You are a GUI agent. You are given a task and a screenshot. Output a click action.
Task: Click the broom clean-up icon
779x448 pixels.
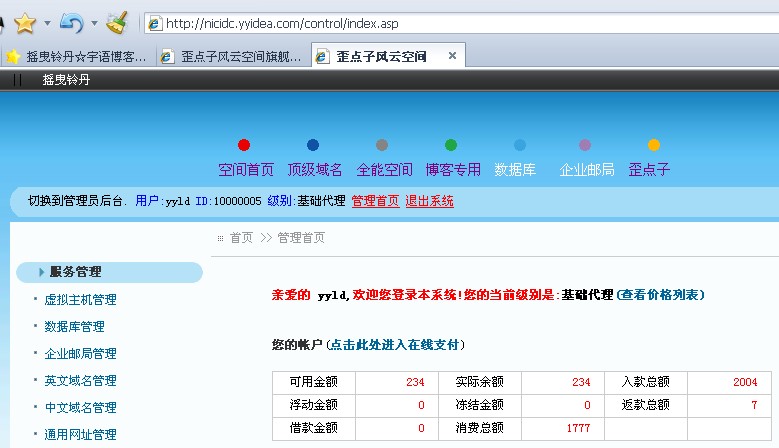[117, 23]
